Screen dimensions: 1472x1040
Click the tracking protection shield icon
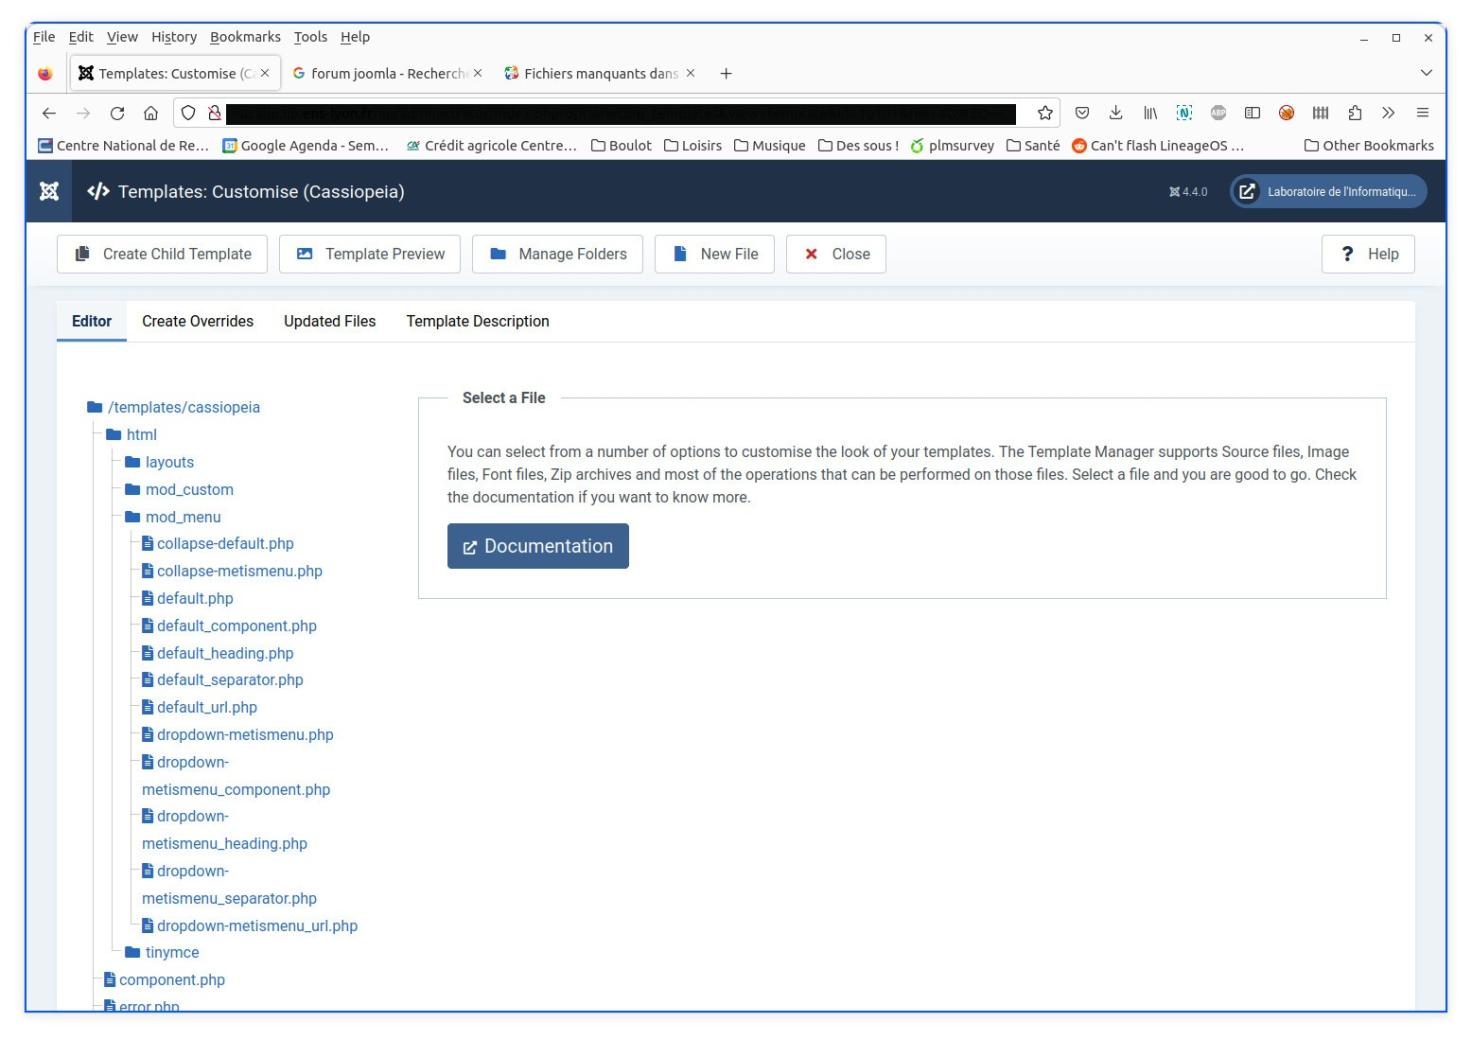point(189,113)
